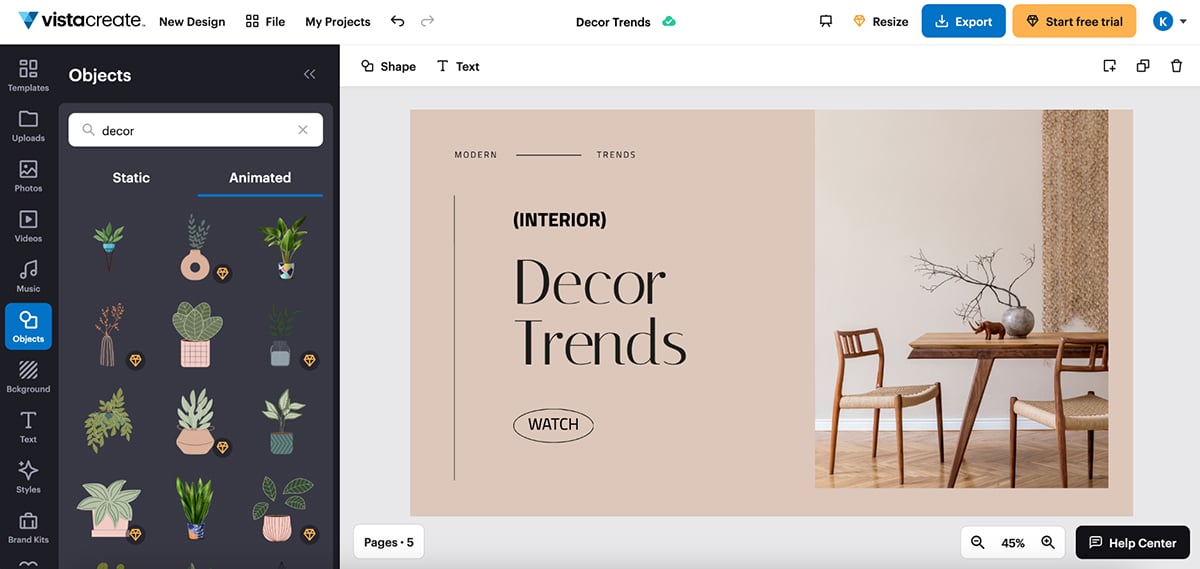Open the Background sidebar panel
This screenshot has width=1200, height=569.
pyautogui.click(x=28, y=377)
